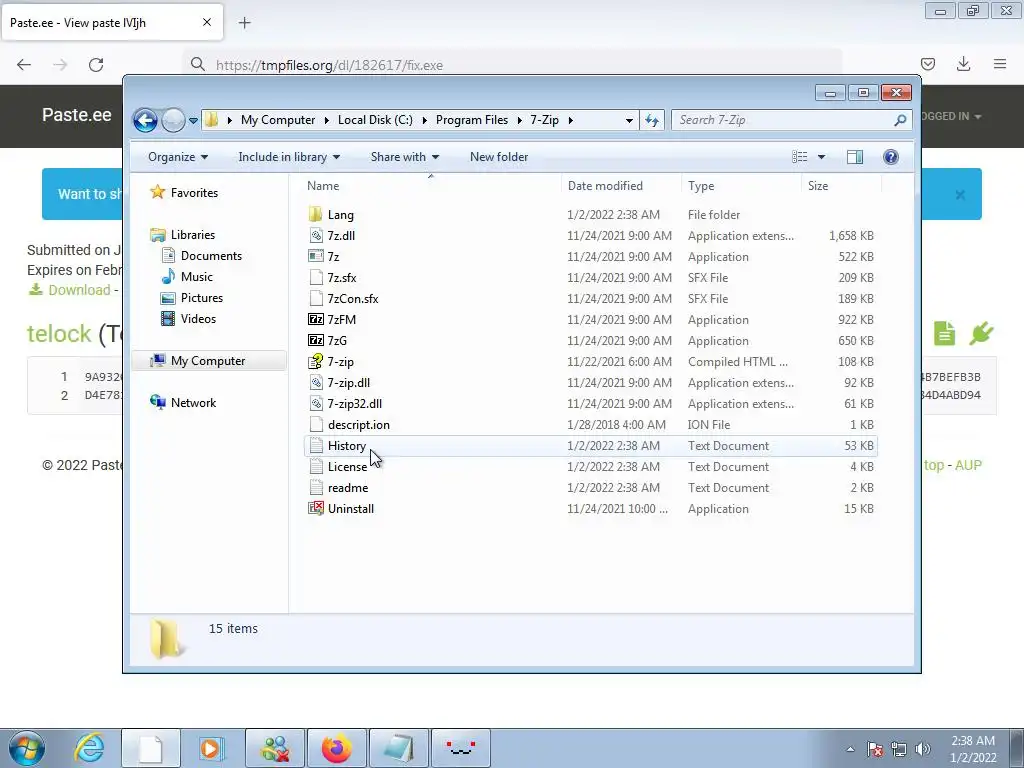Click the Explorer help question mark icon
This screenshot has height=768, width=1024.
[891, 157]
